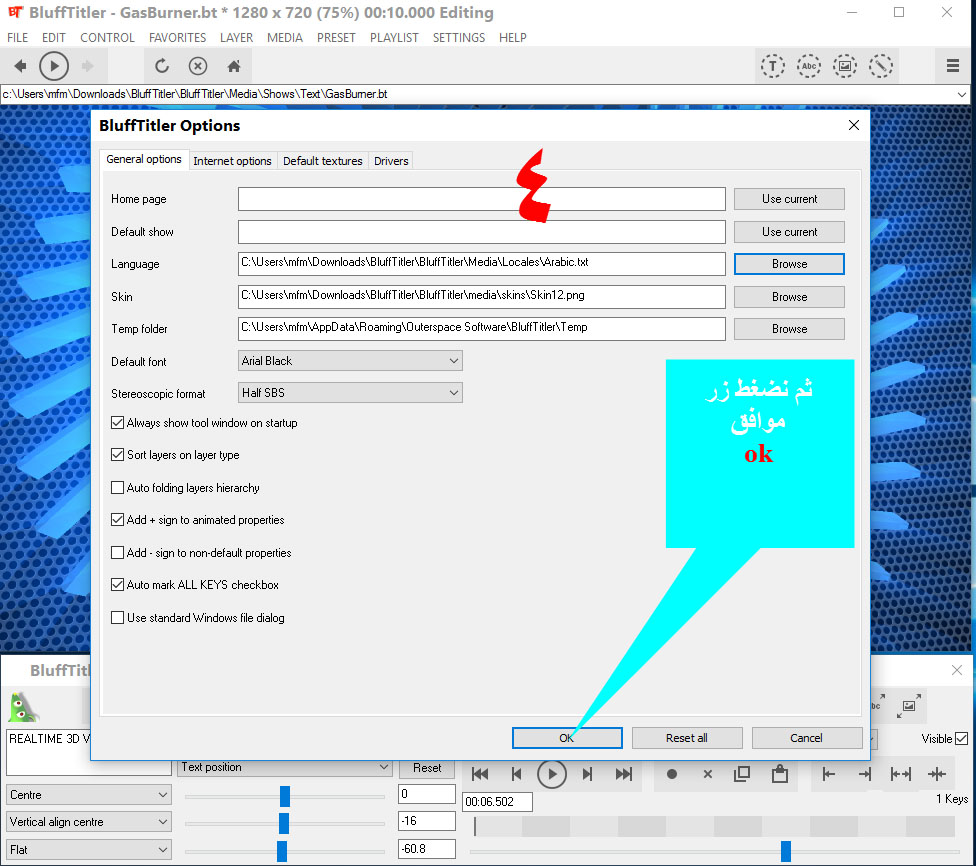976x866 pixels.
Task: Enable 'Use standard Windows file dialog'
Action: point(117,618)
